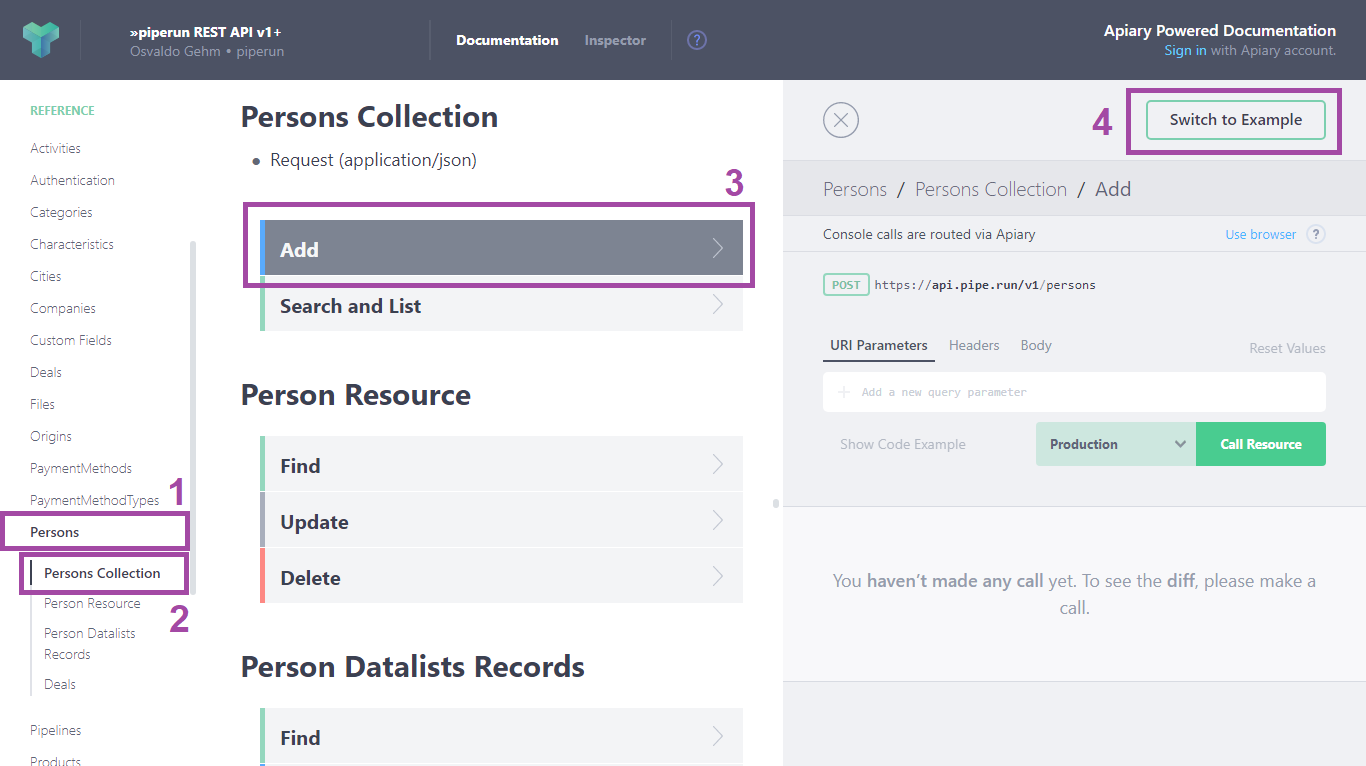Open Activities in the reference sidebar
The width and height of the screenshot is (1366, 766).
tap(55, 148)
